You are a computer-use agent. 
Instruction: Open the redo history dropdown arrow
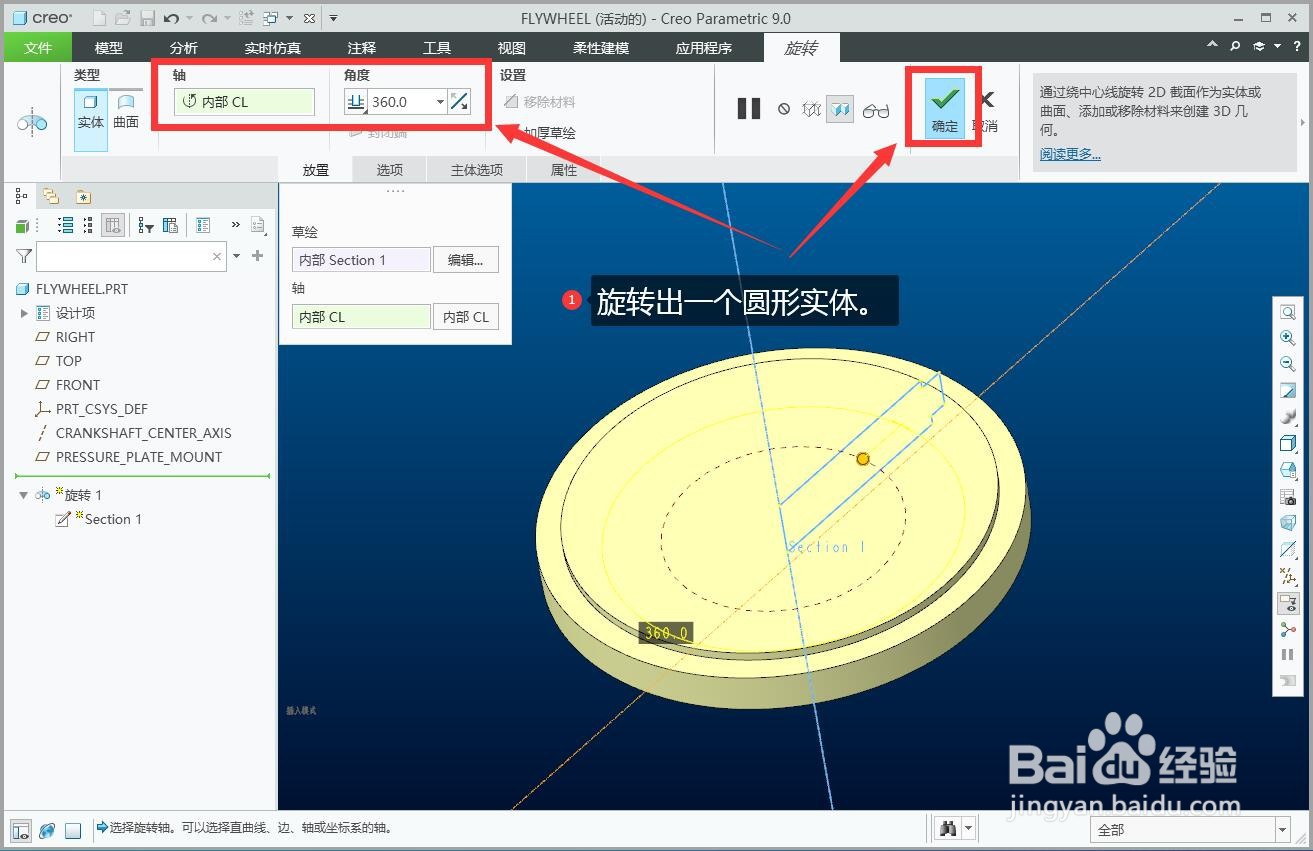pos(226,18)
